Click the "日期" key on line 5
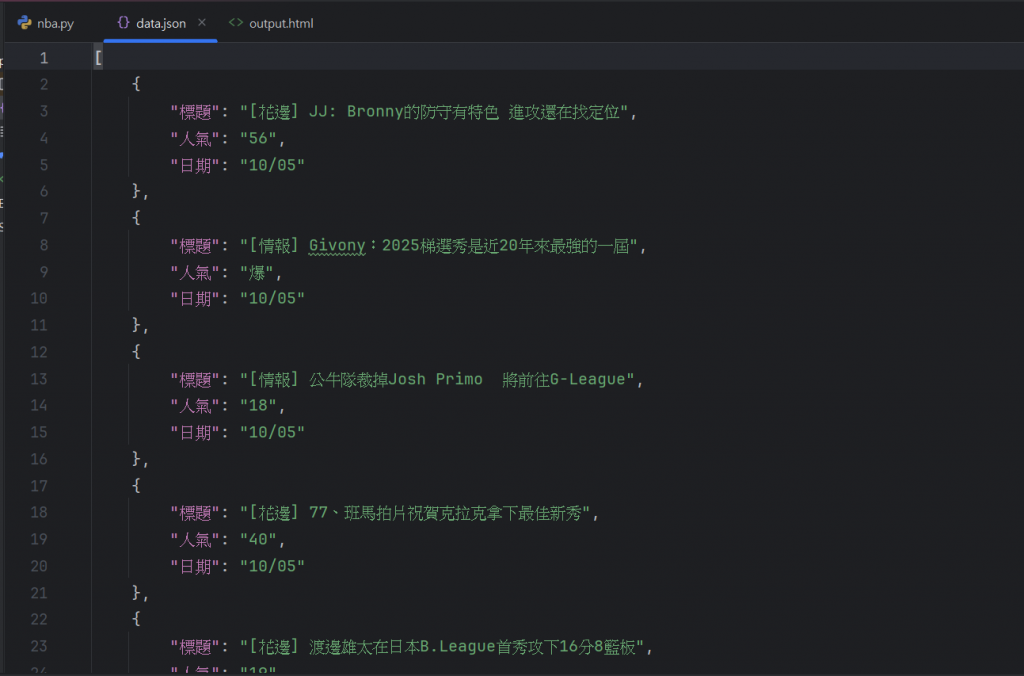 click(x=195, y=165)
